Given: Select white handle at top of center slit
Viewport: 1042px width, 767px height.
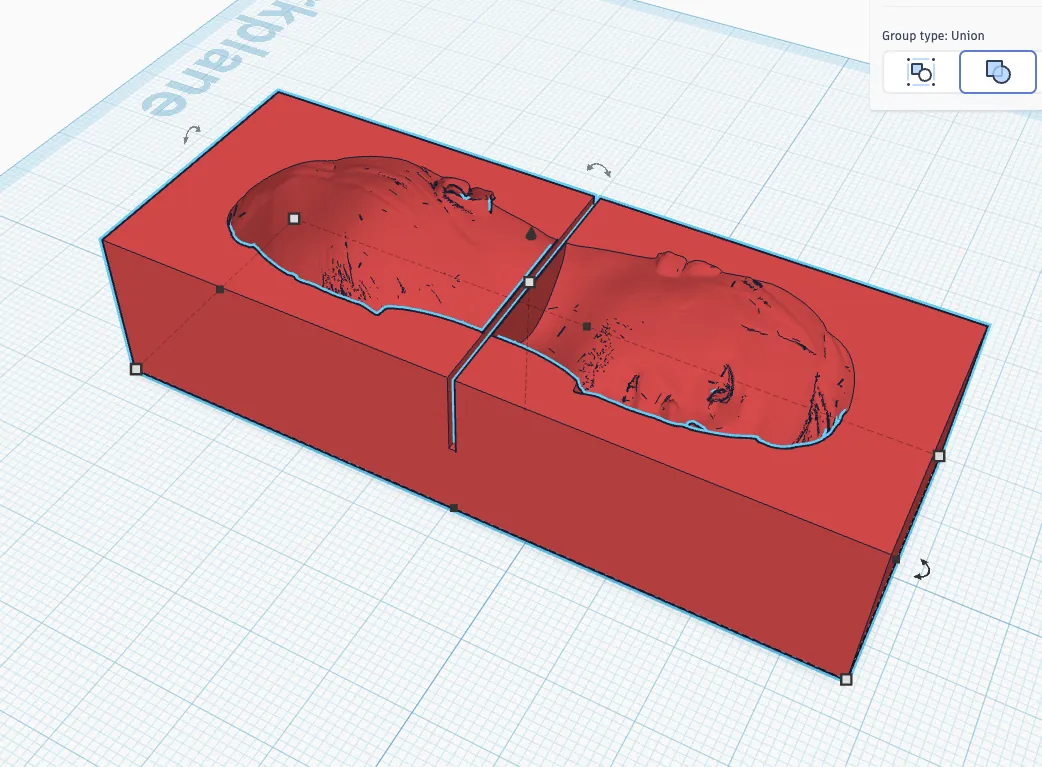Looking at the screenshot, I should 530,282.
